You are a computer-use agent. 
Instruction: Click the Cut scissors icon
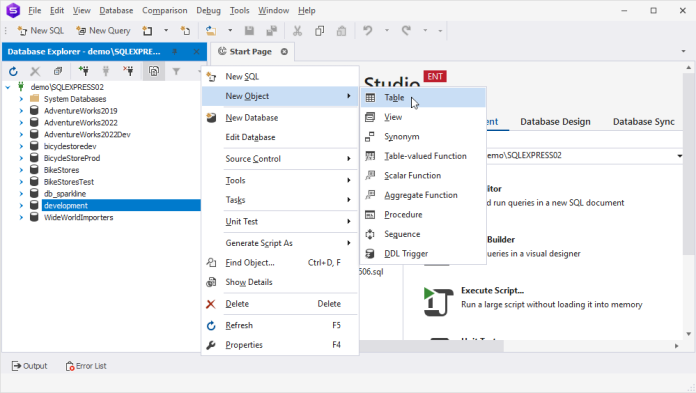coord(297,31)
